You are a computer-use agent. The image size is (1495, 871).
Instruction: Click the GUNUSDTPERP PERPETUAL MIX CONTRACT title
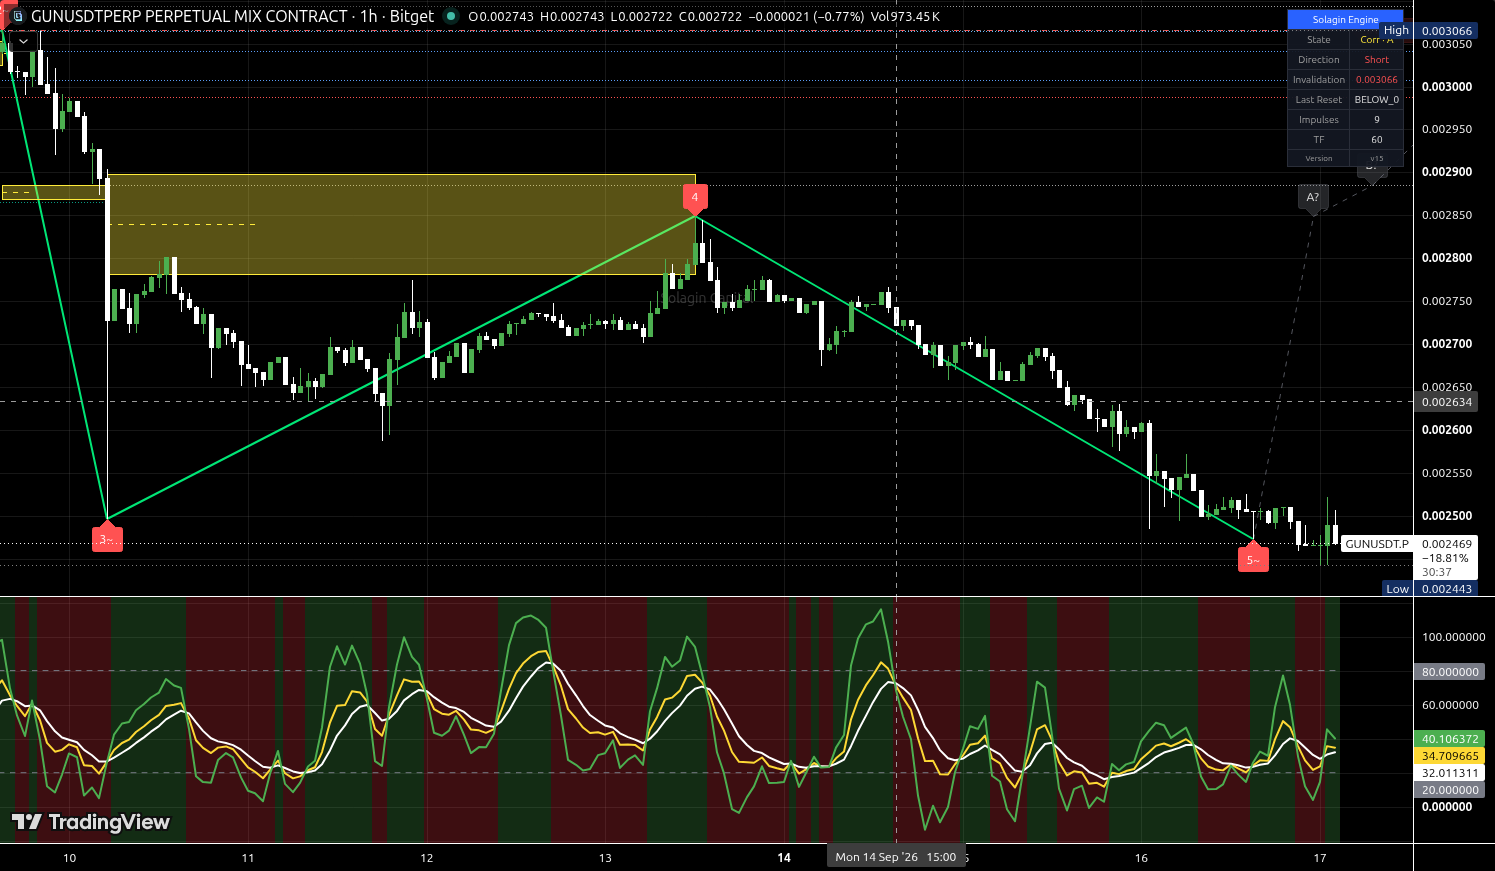coord(189,16)
